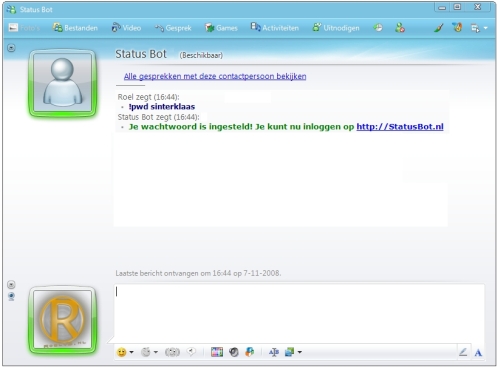Open the green paintbrush color scheme icon
500x368 pixels.
[439, 28]
